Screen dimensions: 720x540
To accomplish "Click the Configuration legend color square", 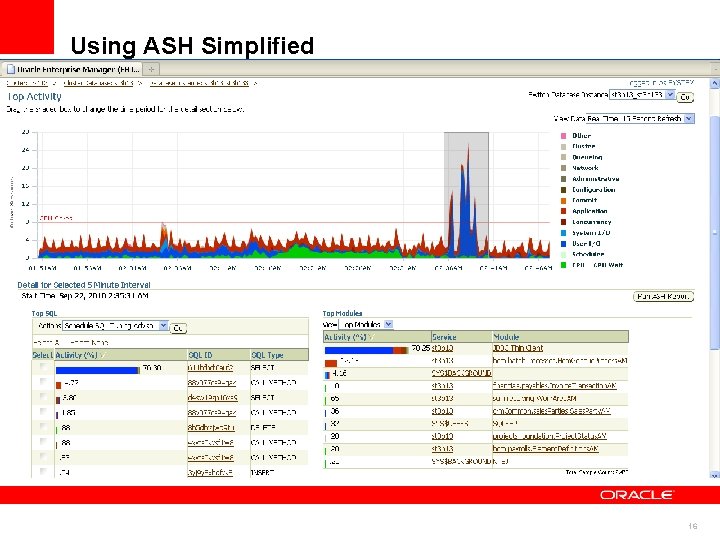I will [x=563, y=190].
